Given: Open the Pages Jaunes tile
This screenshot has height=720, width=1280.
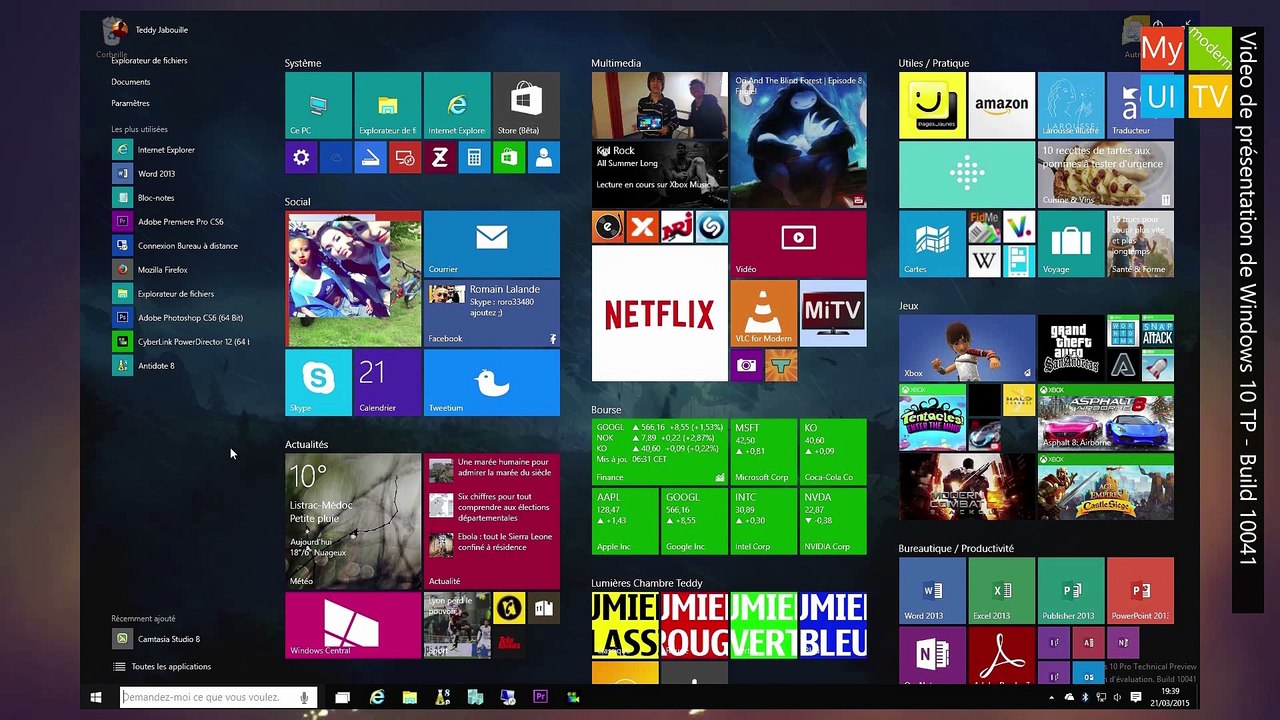Looking at the screenshot, I should click(x=932, y=105).
